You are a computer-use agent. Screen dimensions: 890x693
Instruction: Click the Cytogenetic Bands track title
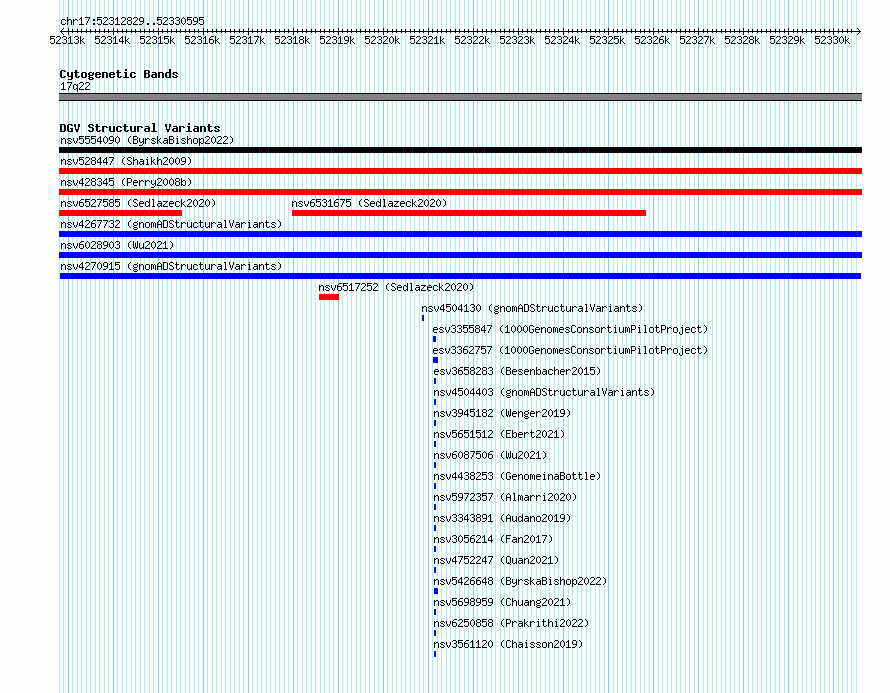pos(119,74)
